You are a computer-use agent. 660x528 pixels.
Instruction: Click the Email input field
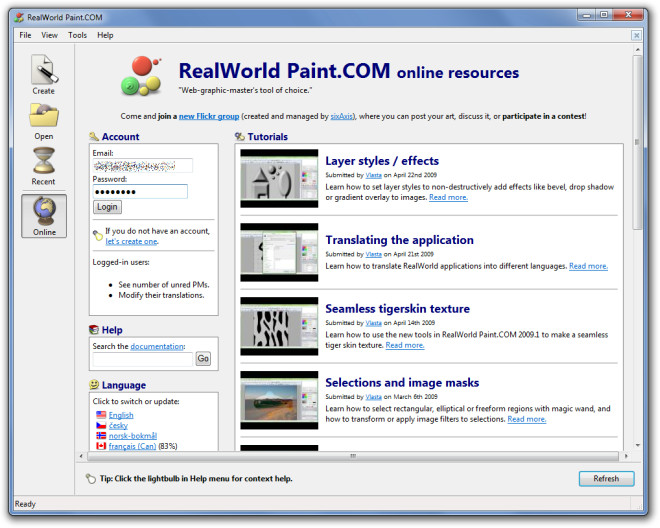[x=142, y=166]
